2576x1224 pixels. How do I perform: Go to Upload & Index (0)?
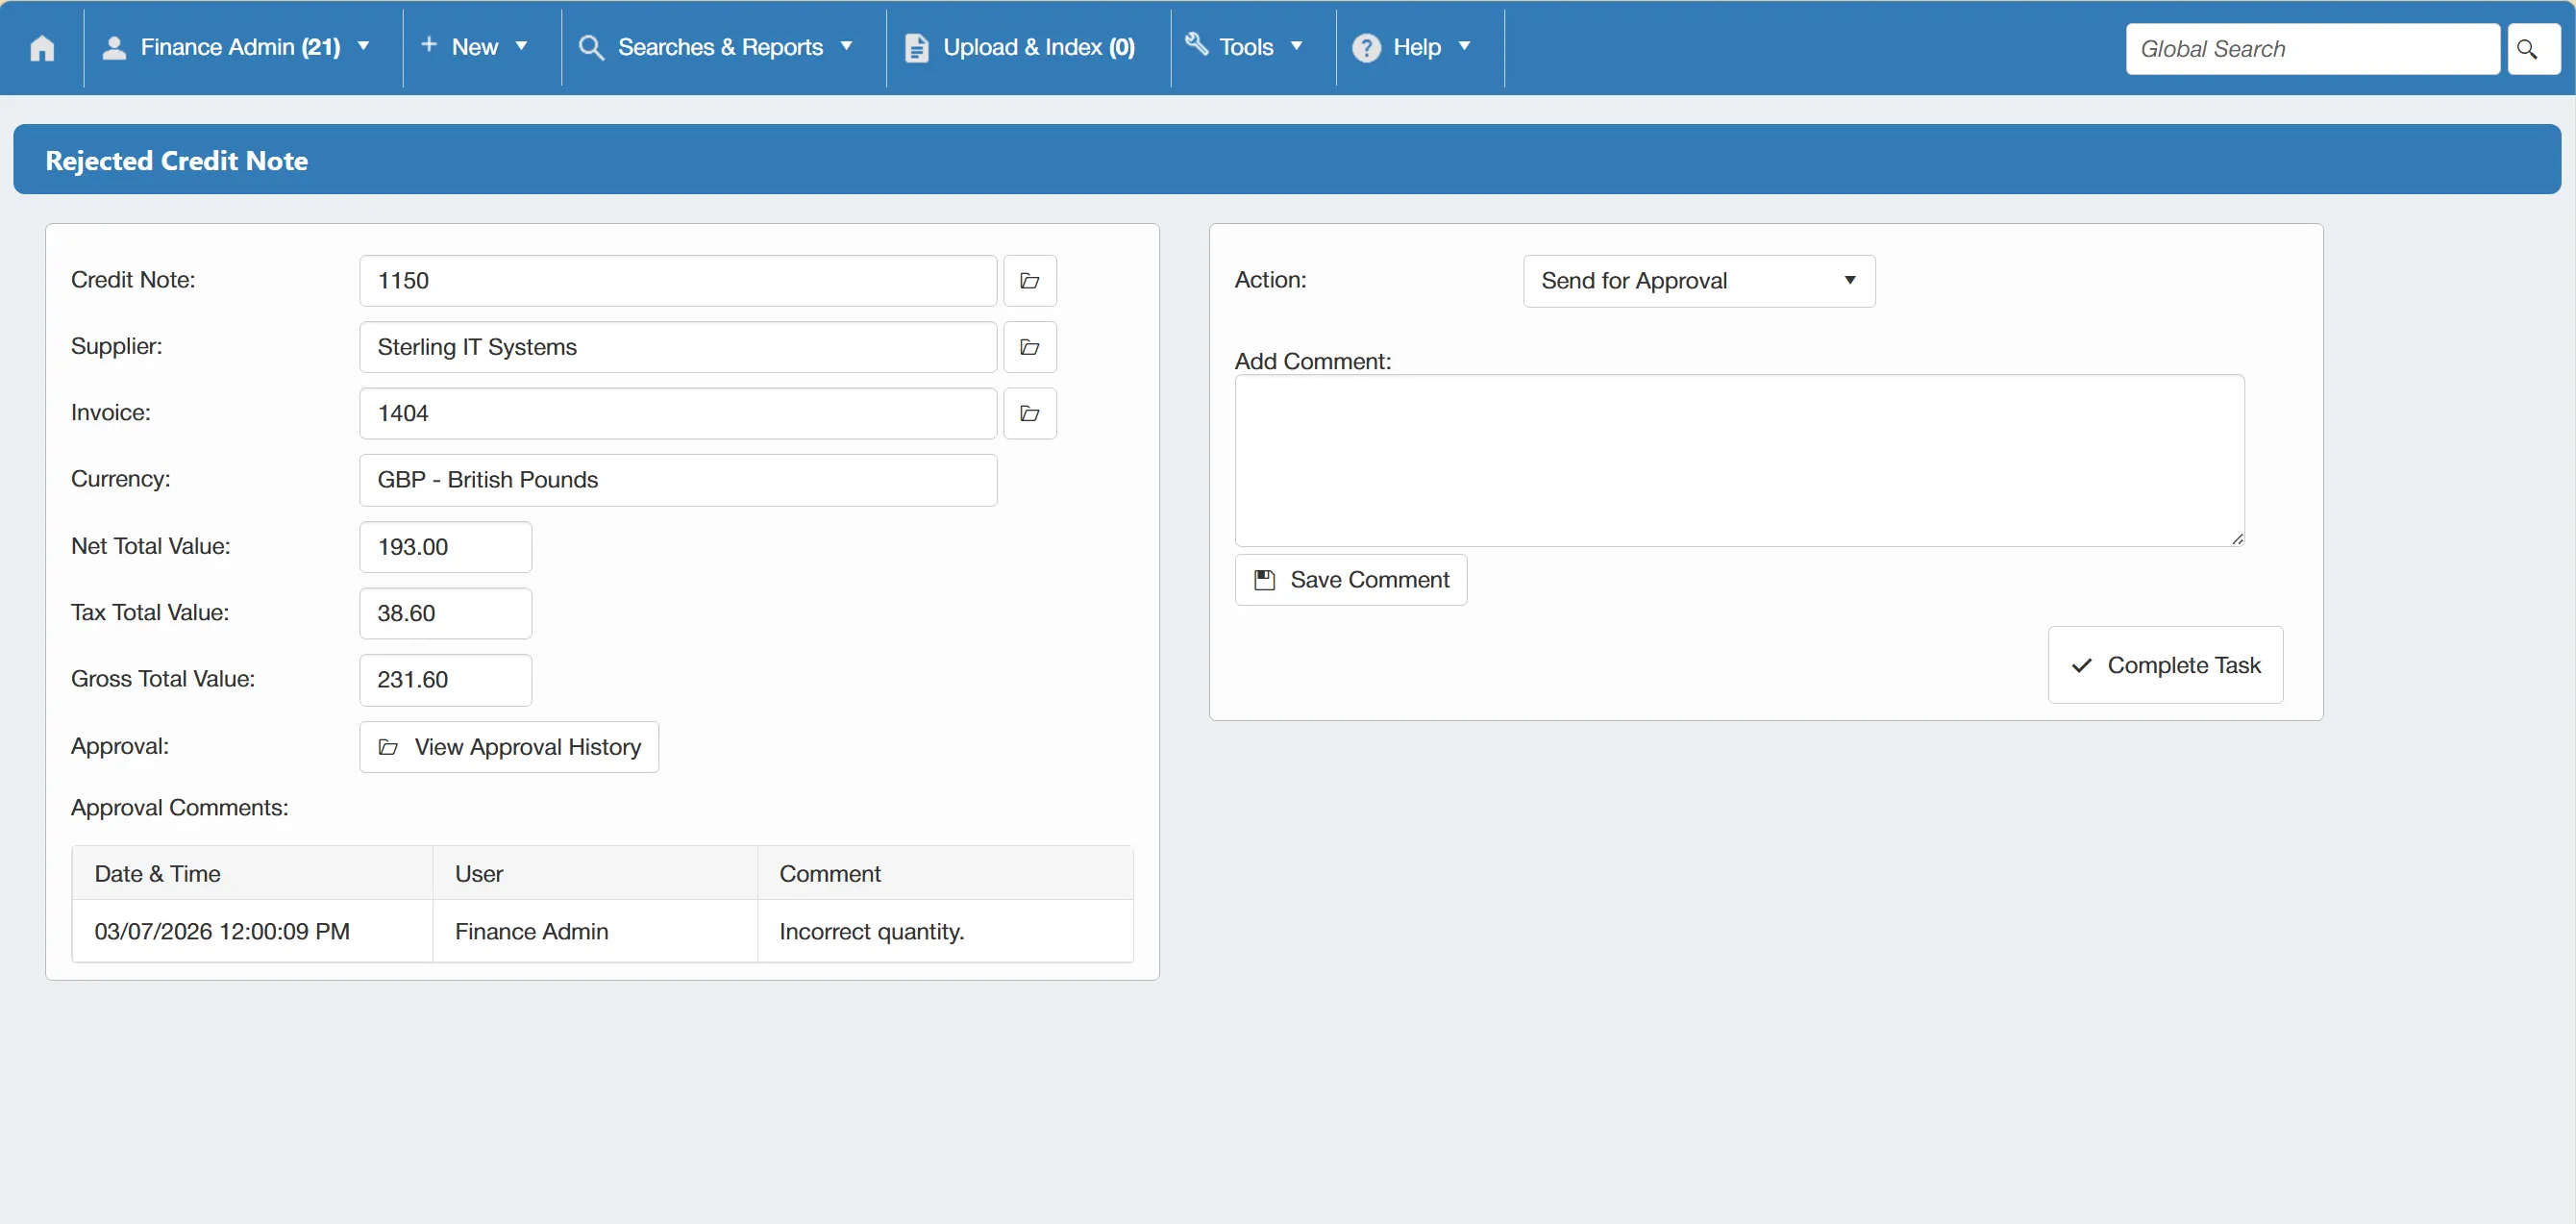pos(1020,47)
